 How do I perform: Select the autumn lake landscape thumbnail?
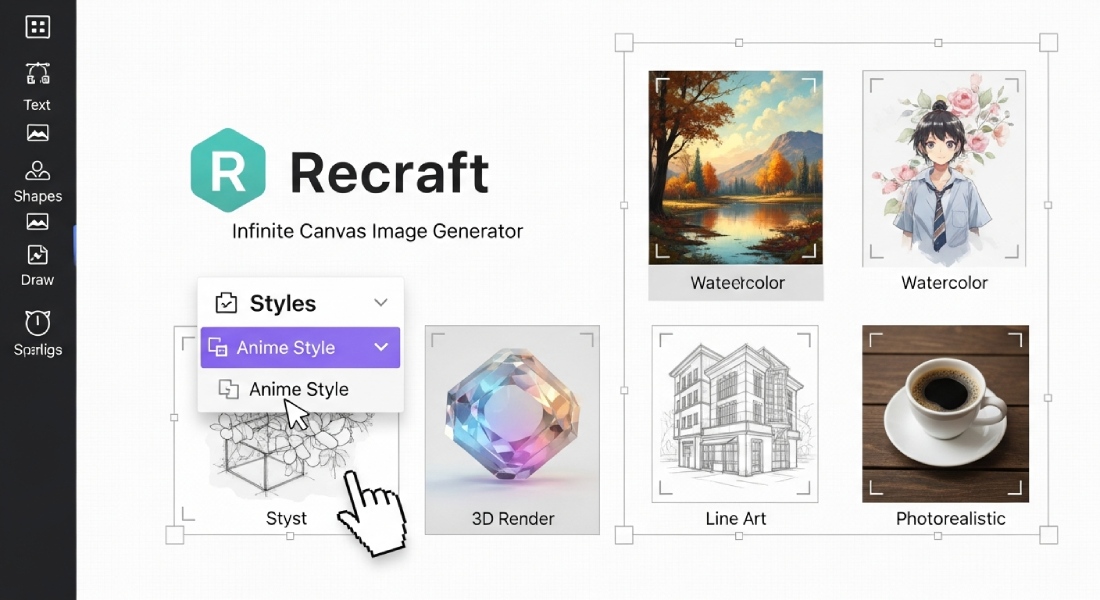(735, 167)
